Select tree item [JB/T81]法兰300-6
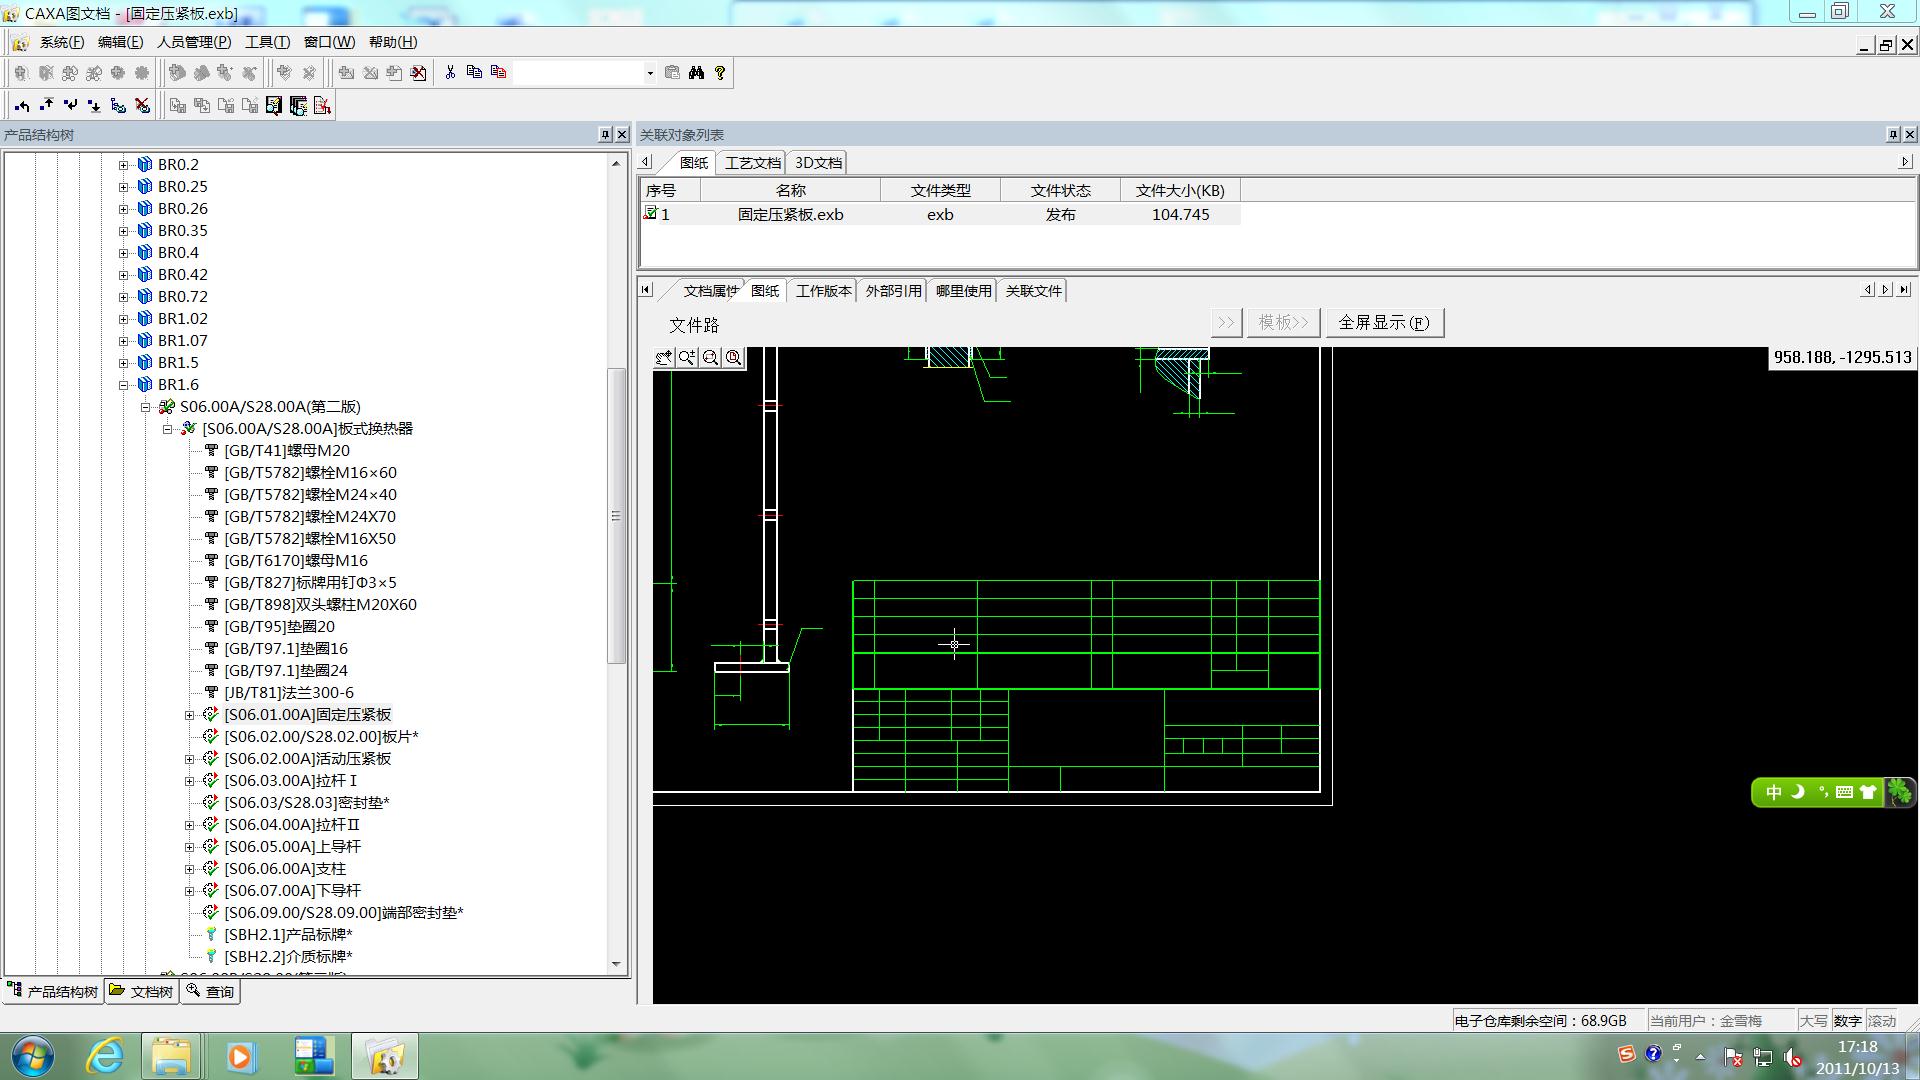The width and height of the screenshot is (1920, 1080). click(288, 693)
